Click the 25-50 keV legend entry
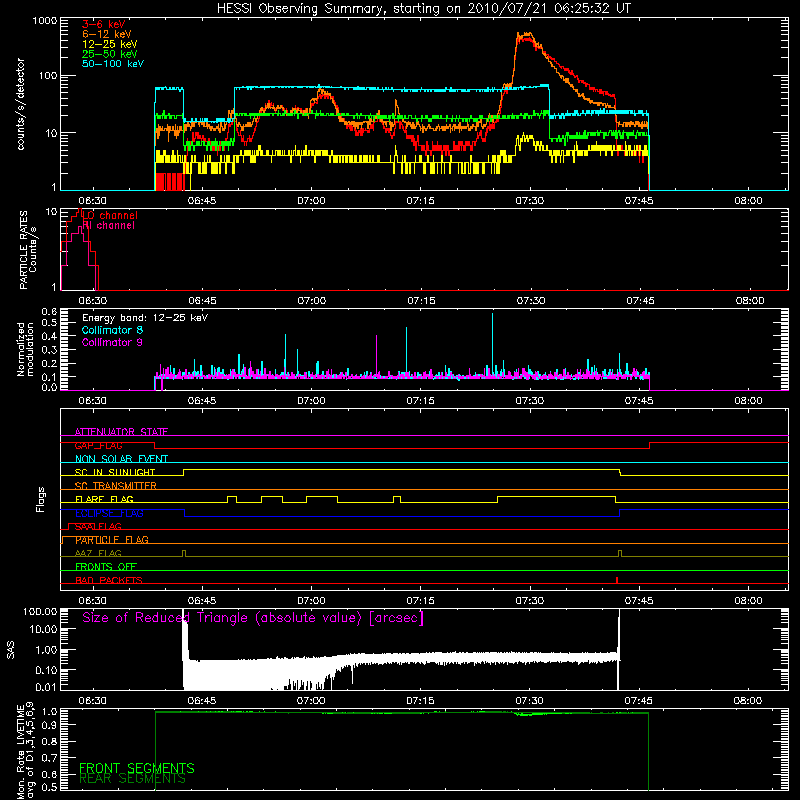 point(110,54)
